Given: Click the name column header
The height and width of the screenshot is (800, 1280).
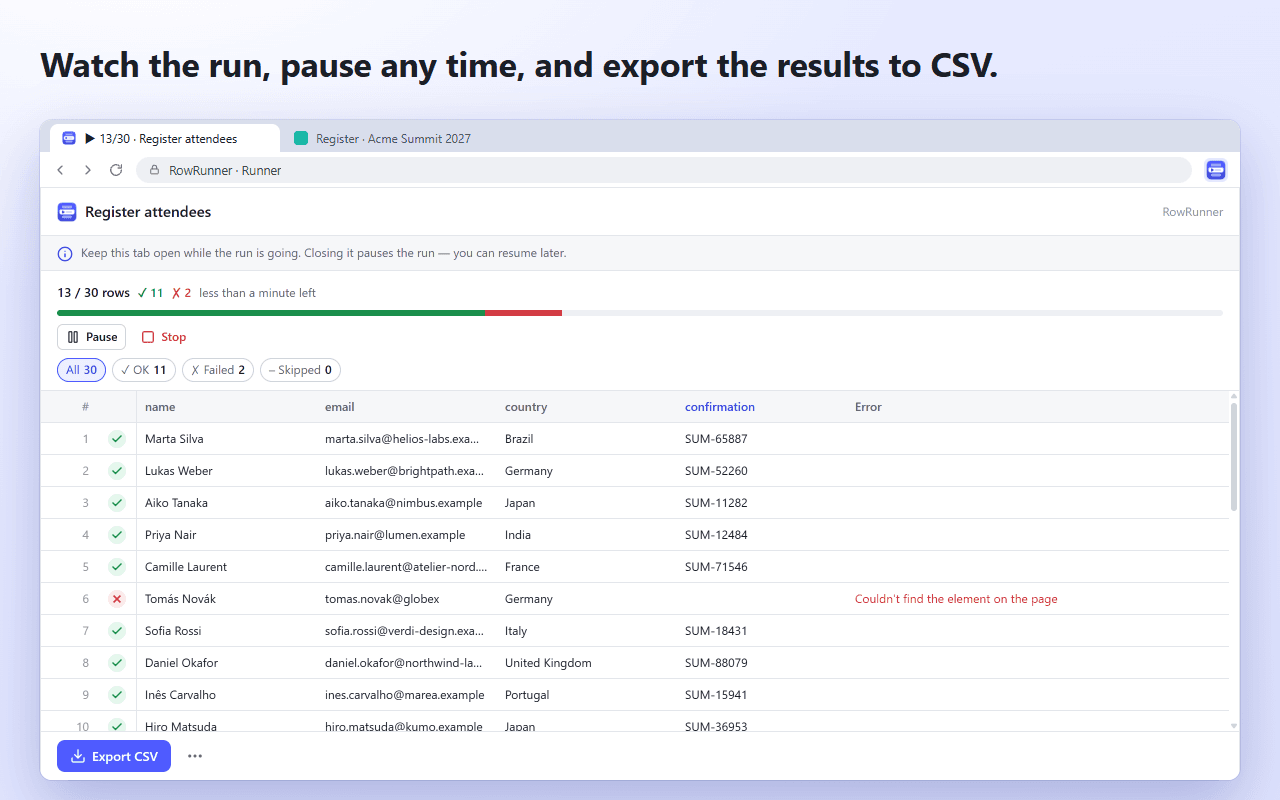Looking at the screenshot, I should [160, 407].
